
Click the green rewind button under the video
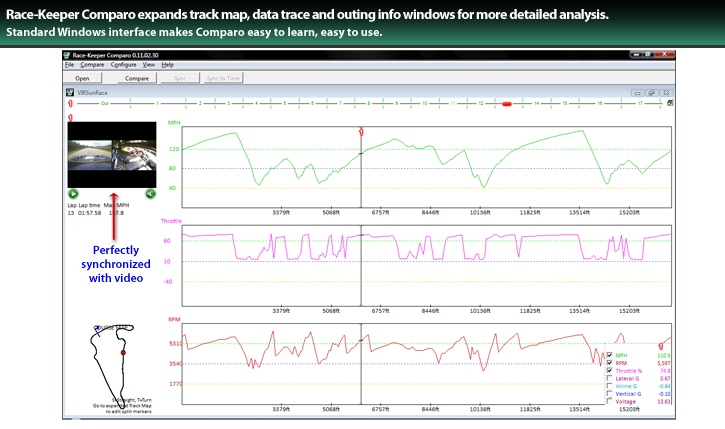150,194
